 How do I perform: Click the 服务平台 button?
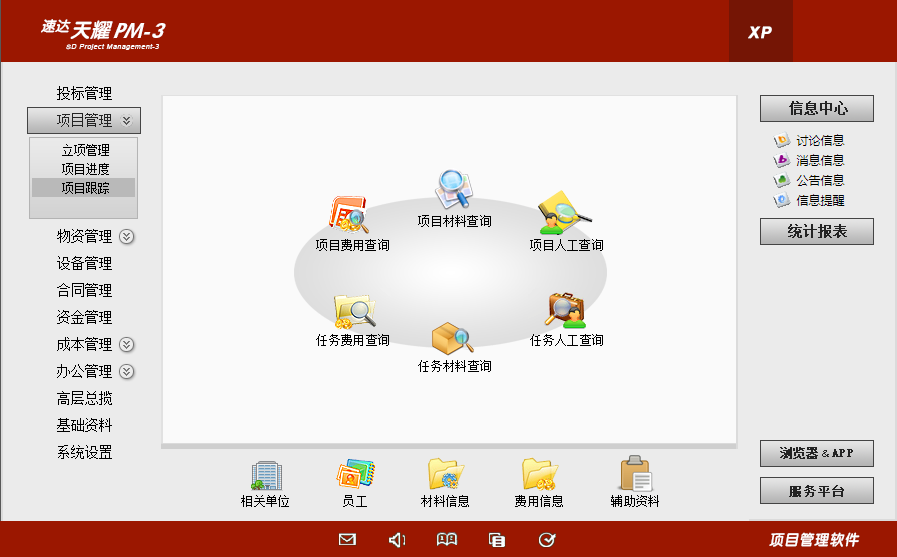click(816, 491)
